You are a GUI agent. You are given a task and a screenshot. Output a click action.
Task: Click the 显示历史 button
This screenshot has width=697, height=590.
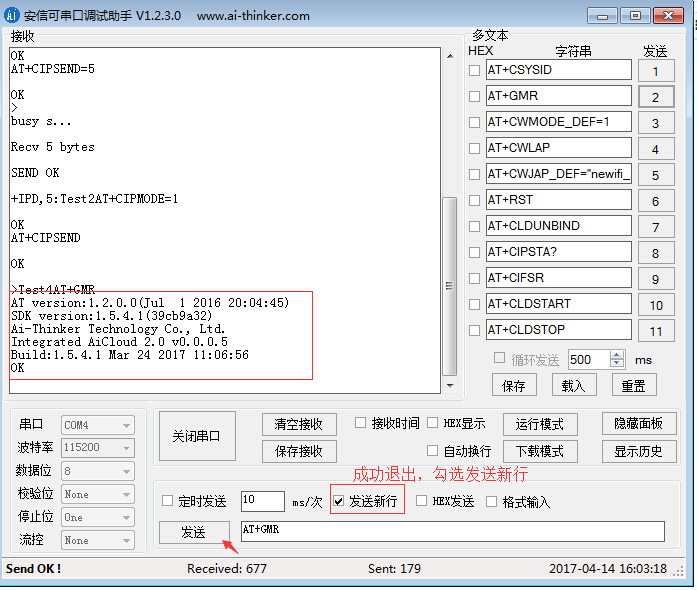click(639, 451)
